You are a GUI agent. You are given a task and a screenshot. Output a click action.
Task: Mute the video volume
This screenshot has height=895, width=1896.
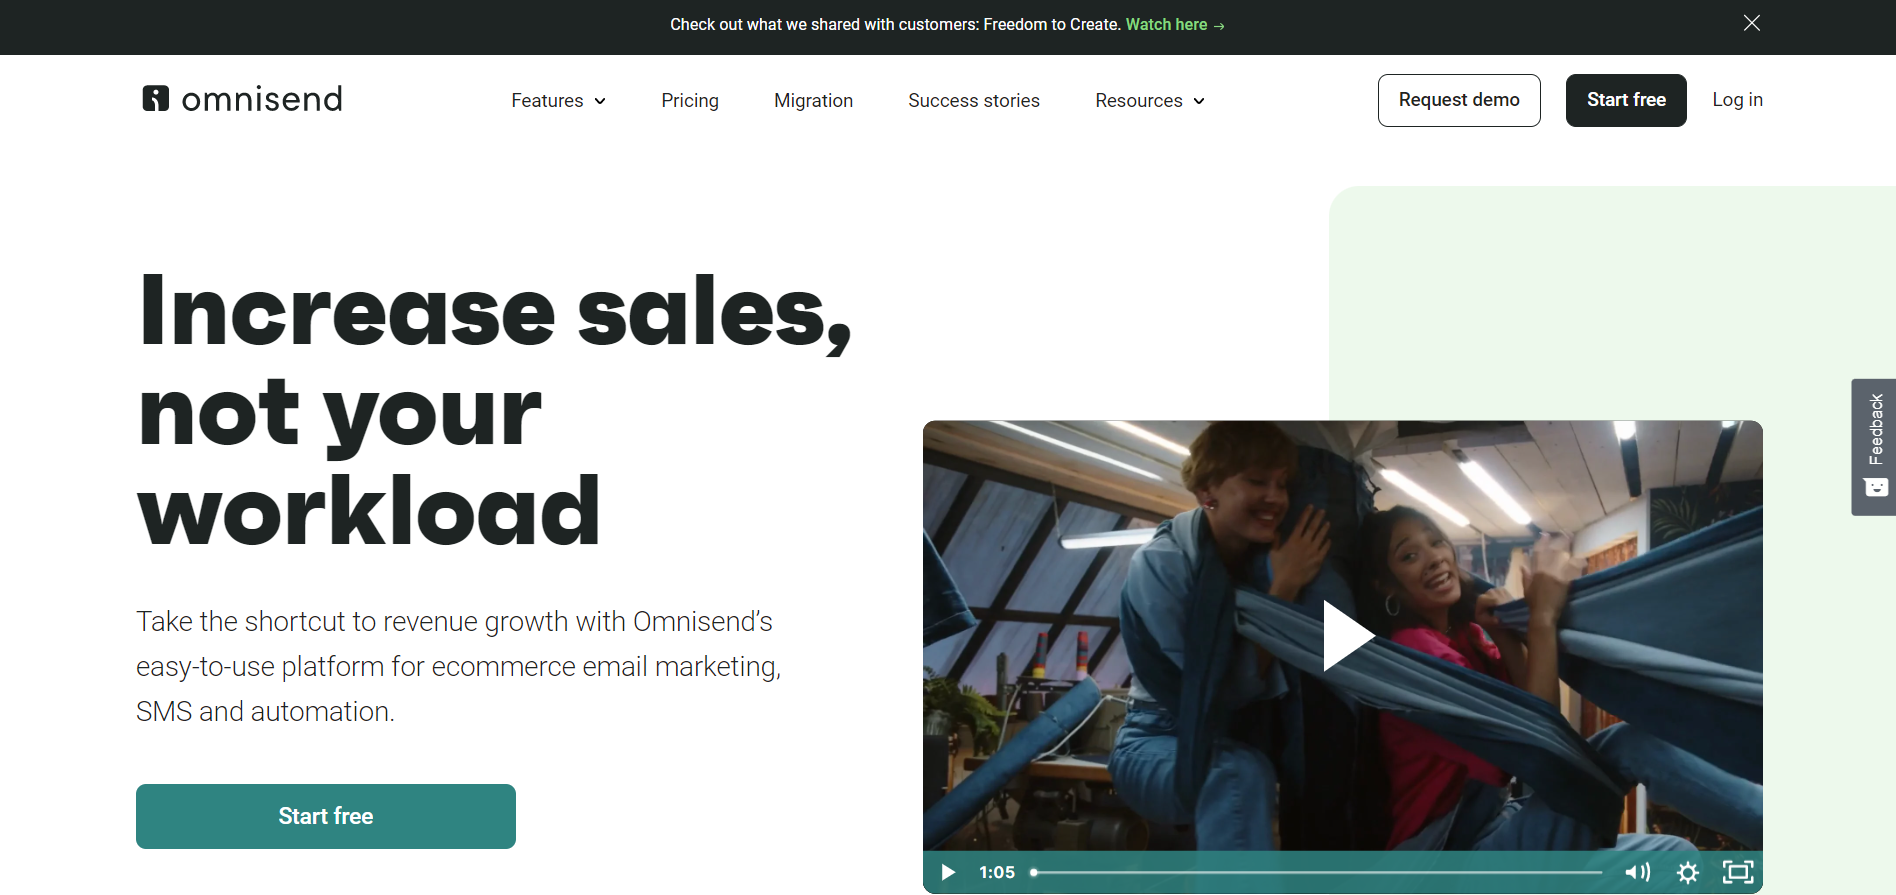[x=1637, y=872]
